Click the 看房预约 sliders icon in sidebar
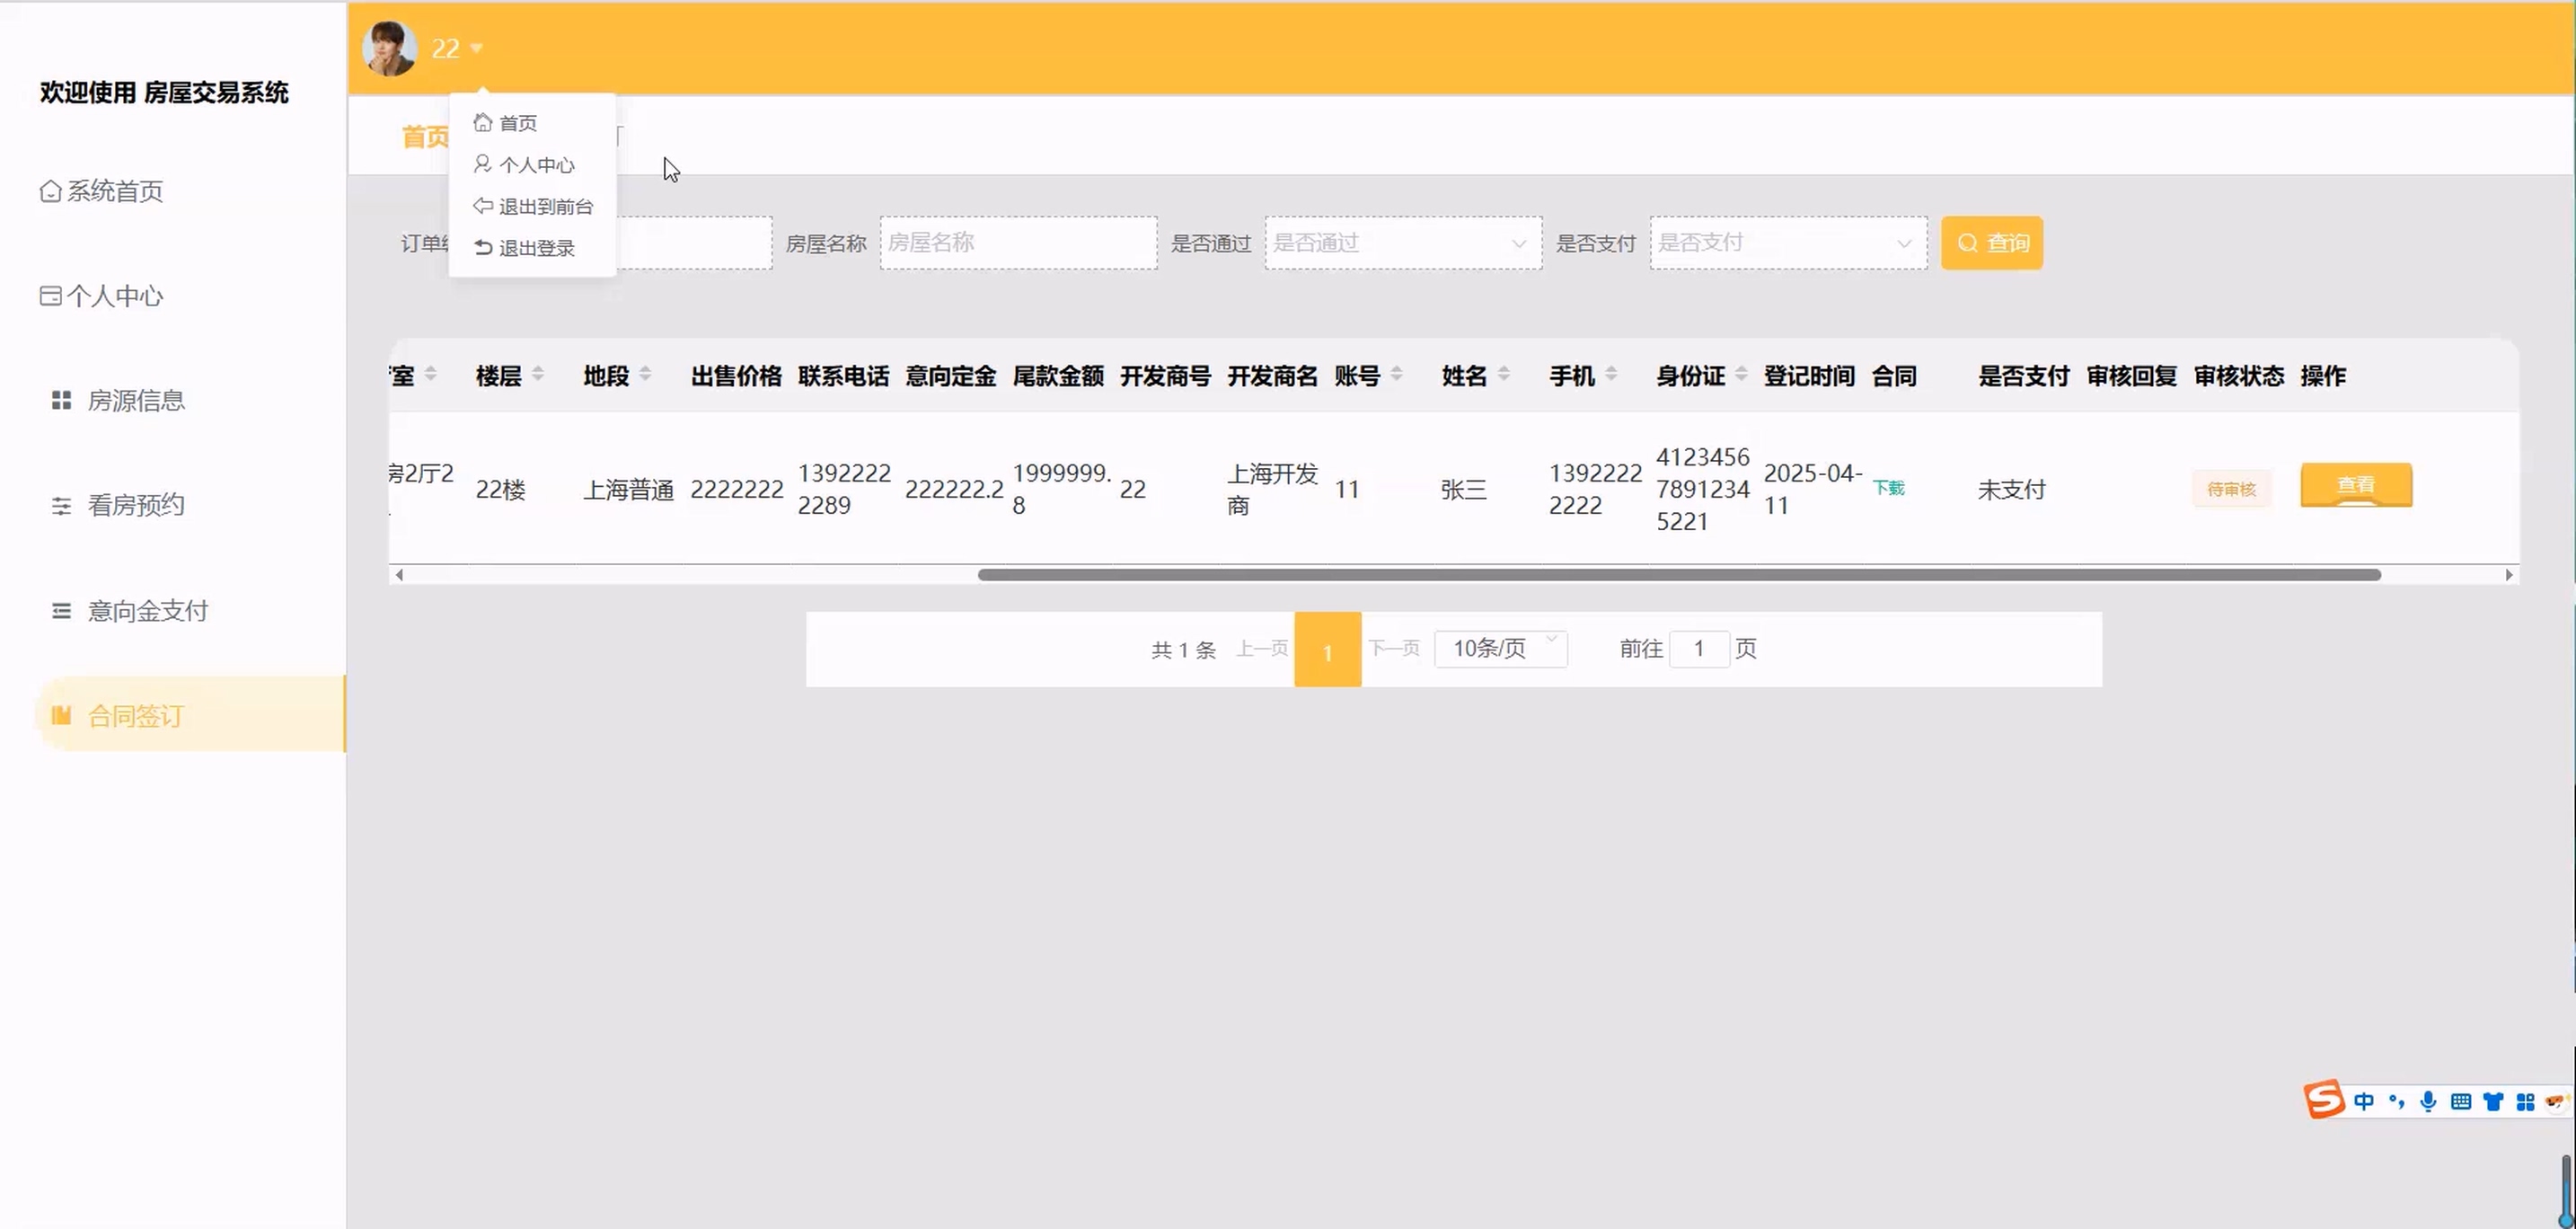Image resolution: width=2576 pixels, height=1229 pixels. pos(61,506)
